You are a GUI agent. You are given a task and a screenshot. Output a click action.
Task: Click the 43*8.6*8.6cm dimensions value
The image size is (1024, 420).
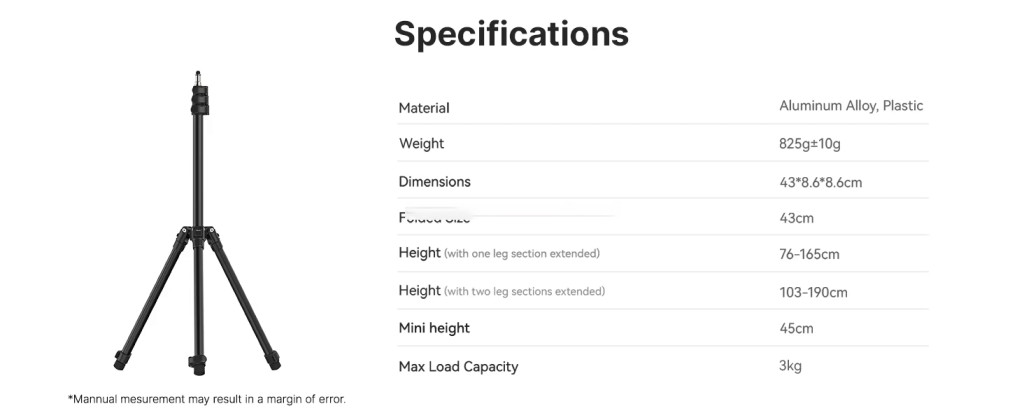pyautogui.click(x=820, y=182)
